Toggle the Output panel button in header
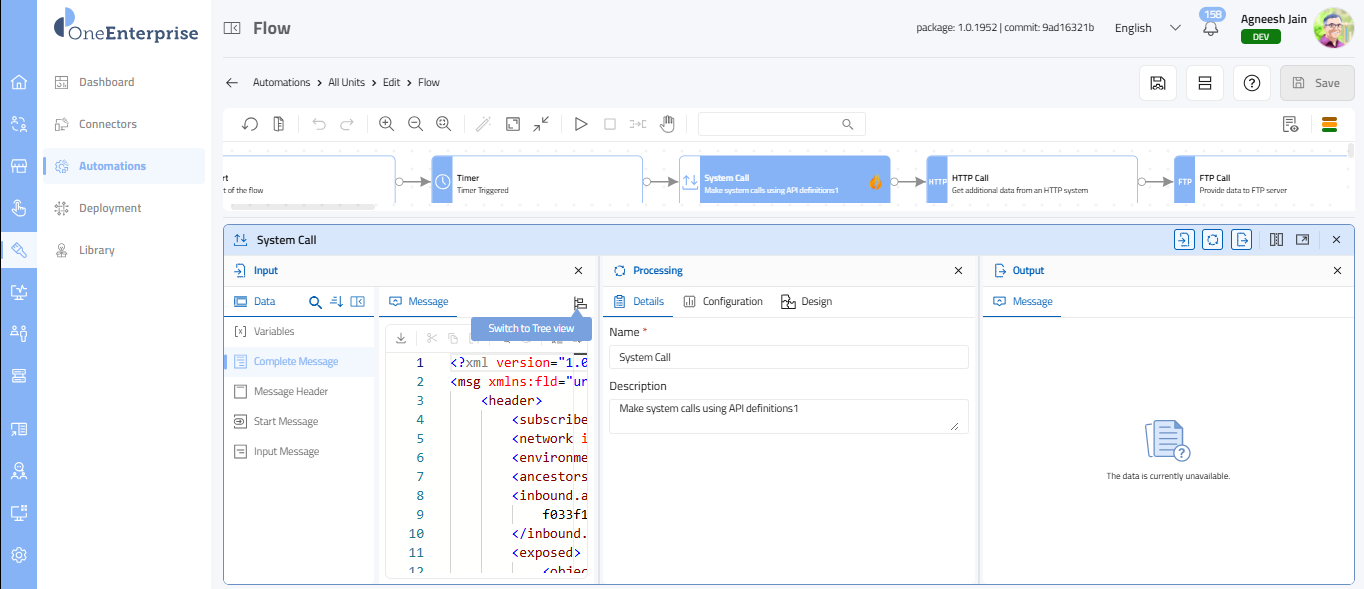 tap(1241, 240)
